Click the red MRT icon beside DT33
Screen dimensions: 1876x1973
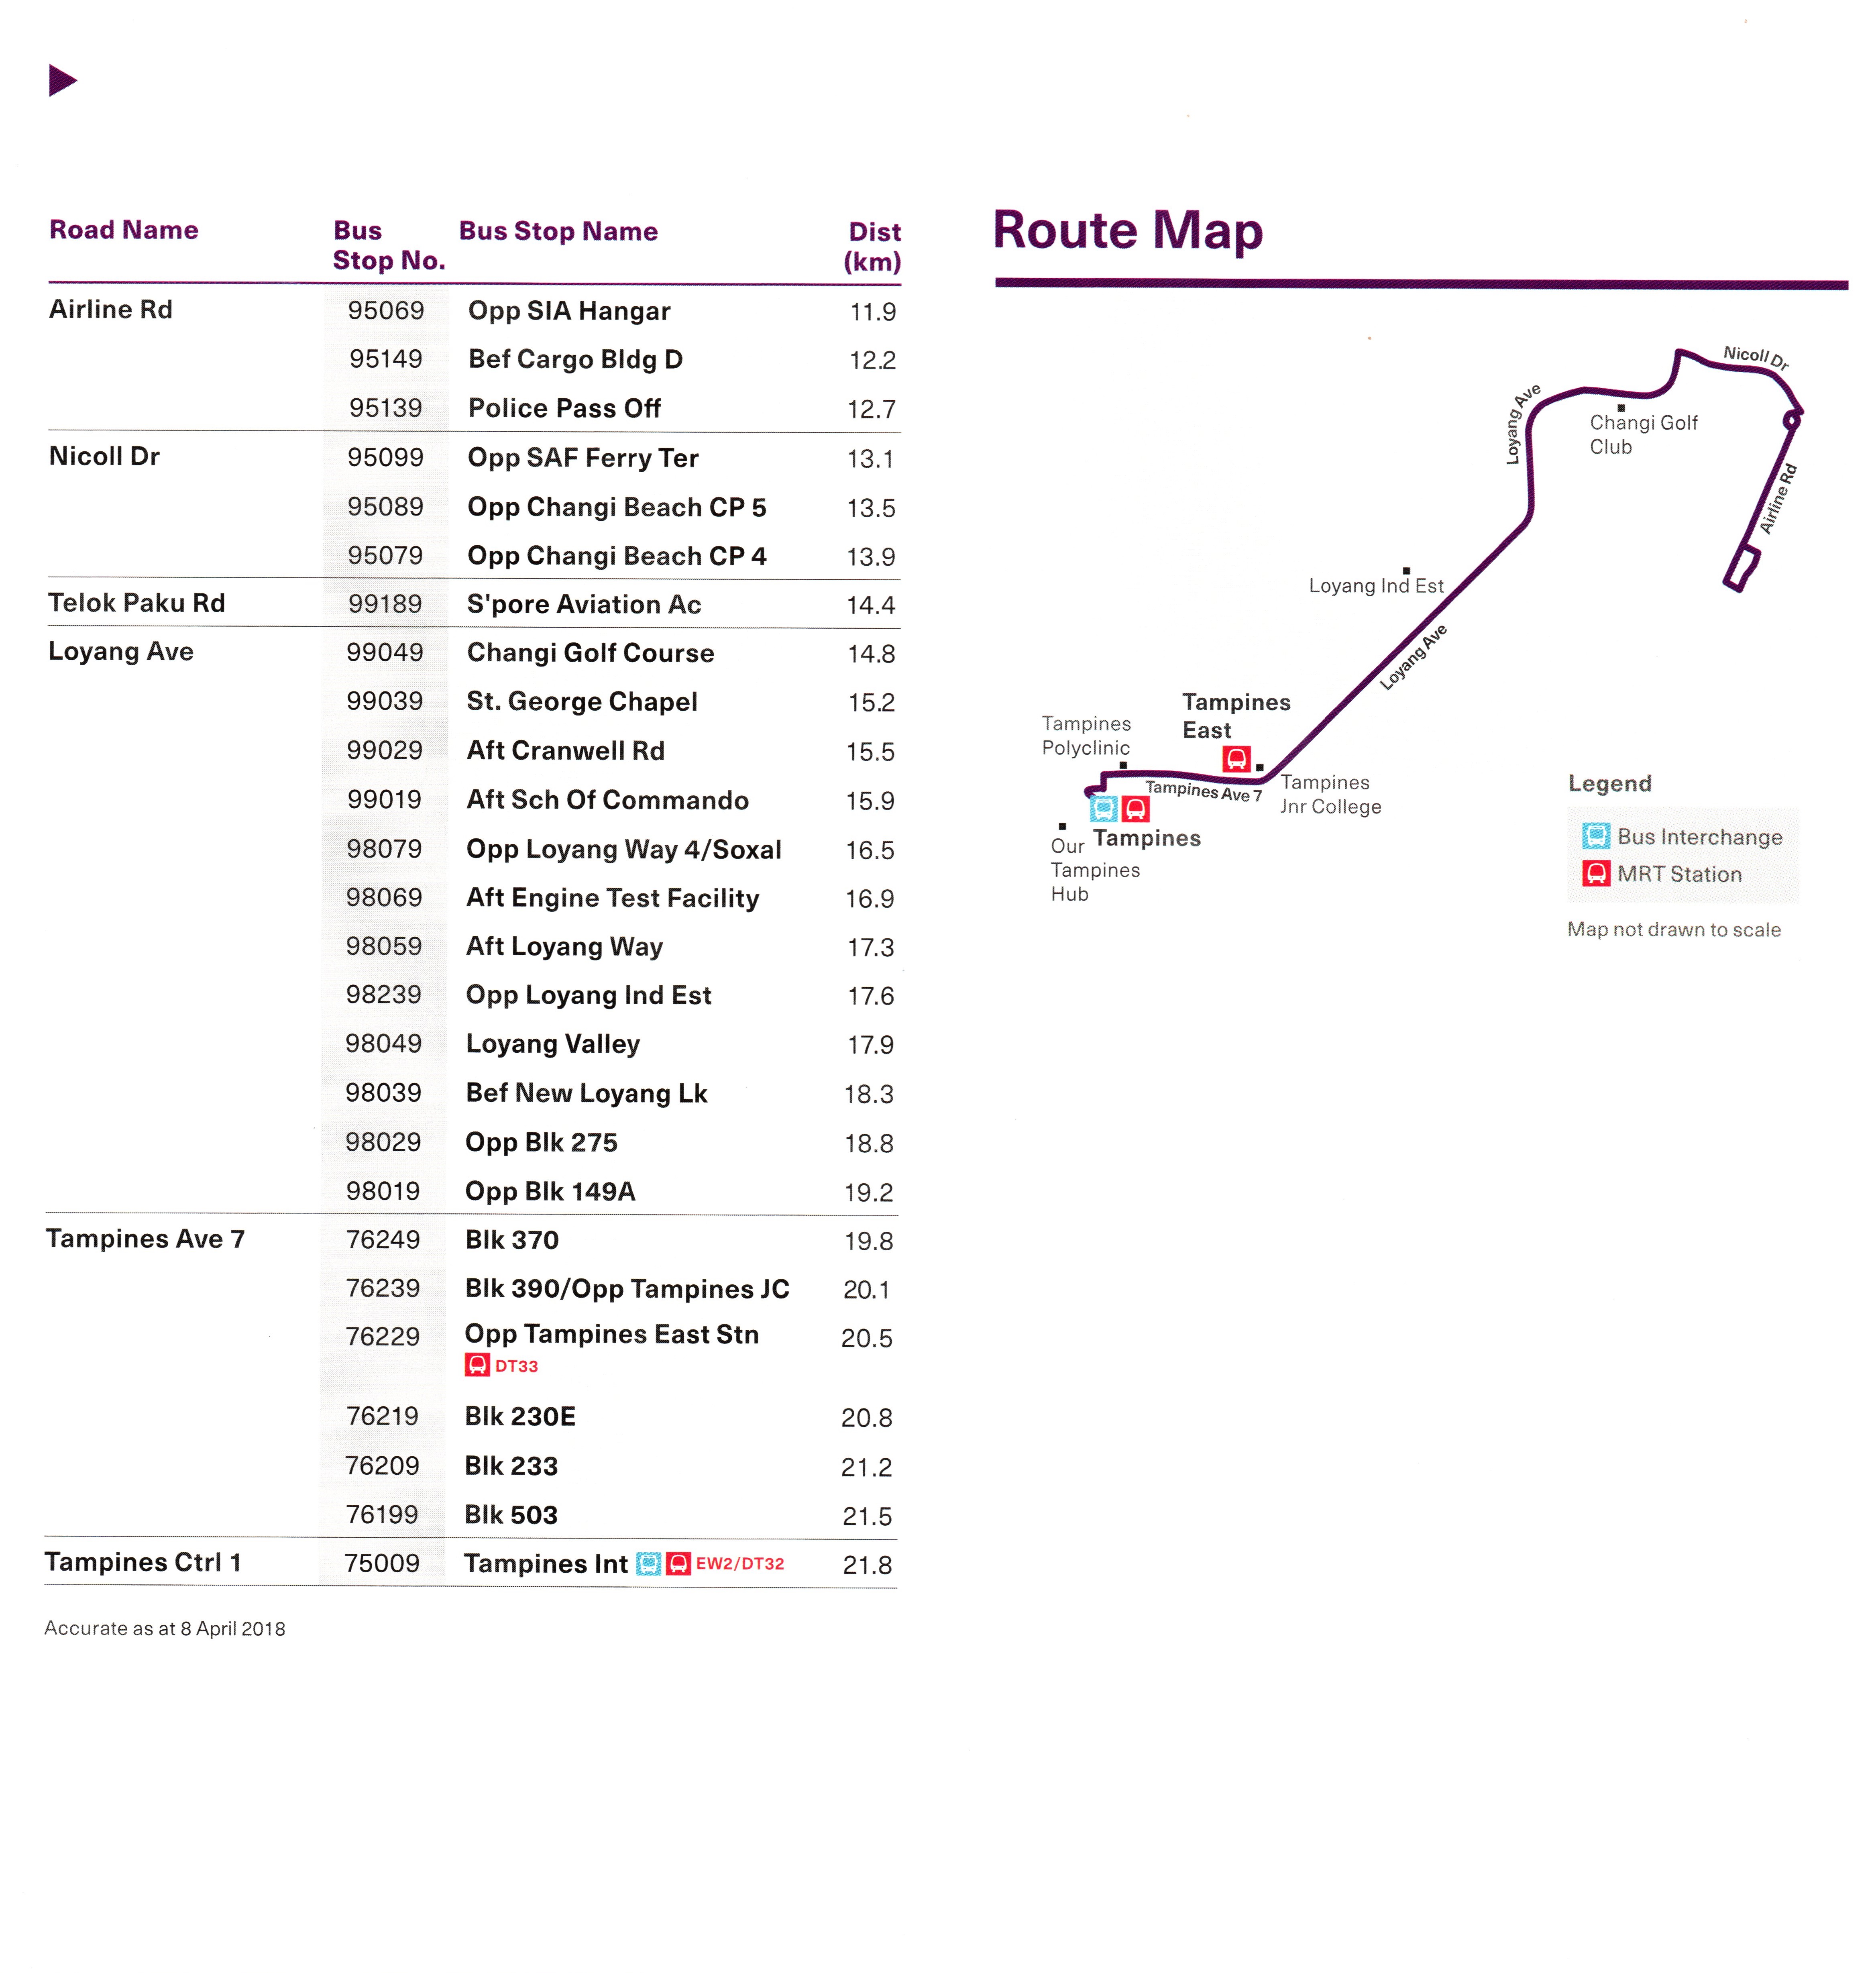click(477, 1365)
